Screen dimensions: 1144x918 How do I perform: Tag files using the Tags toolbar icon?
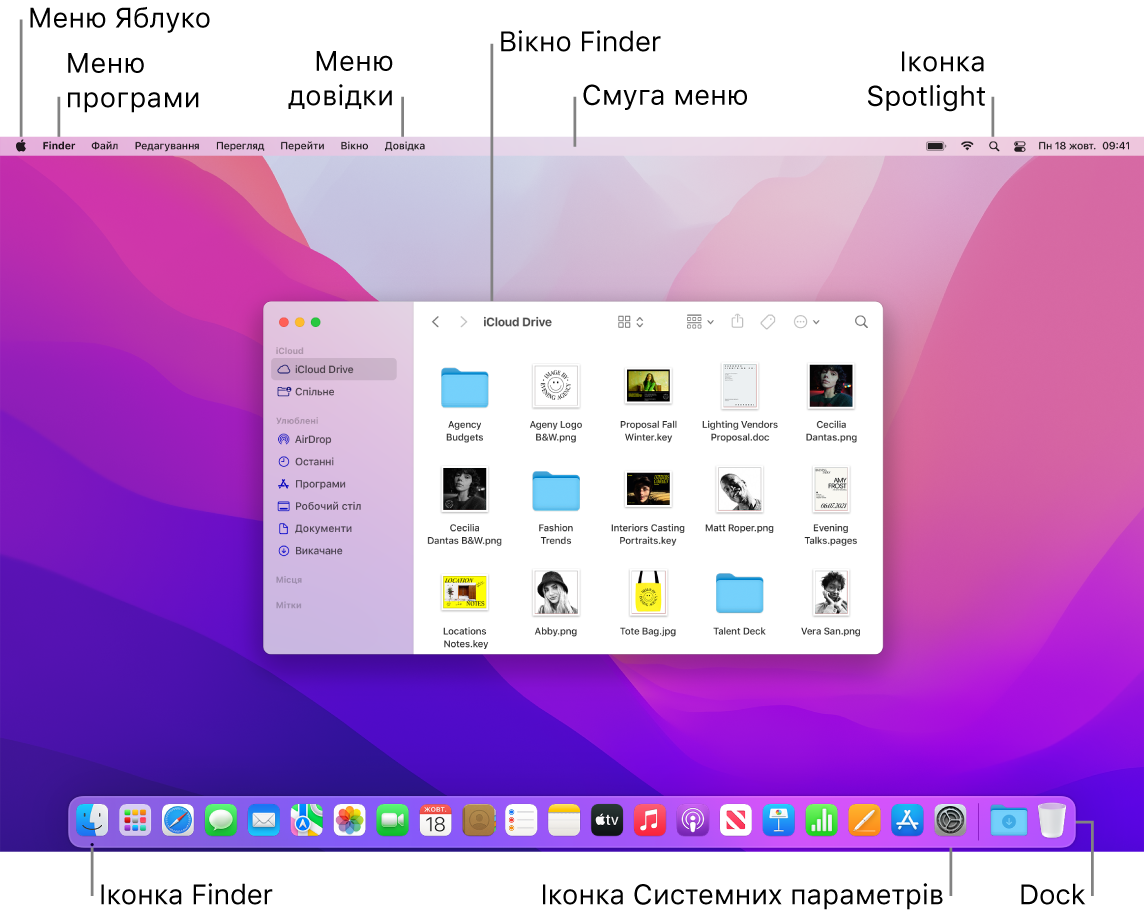[768, 321]
